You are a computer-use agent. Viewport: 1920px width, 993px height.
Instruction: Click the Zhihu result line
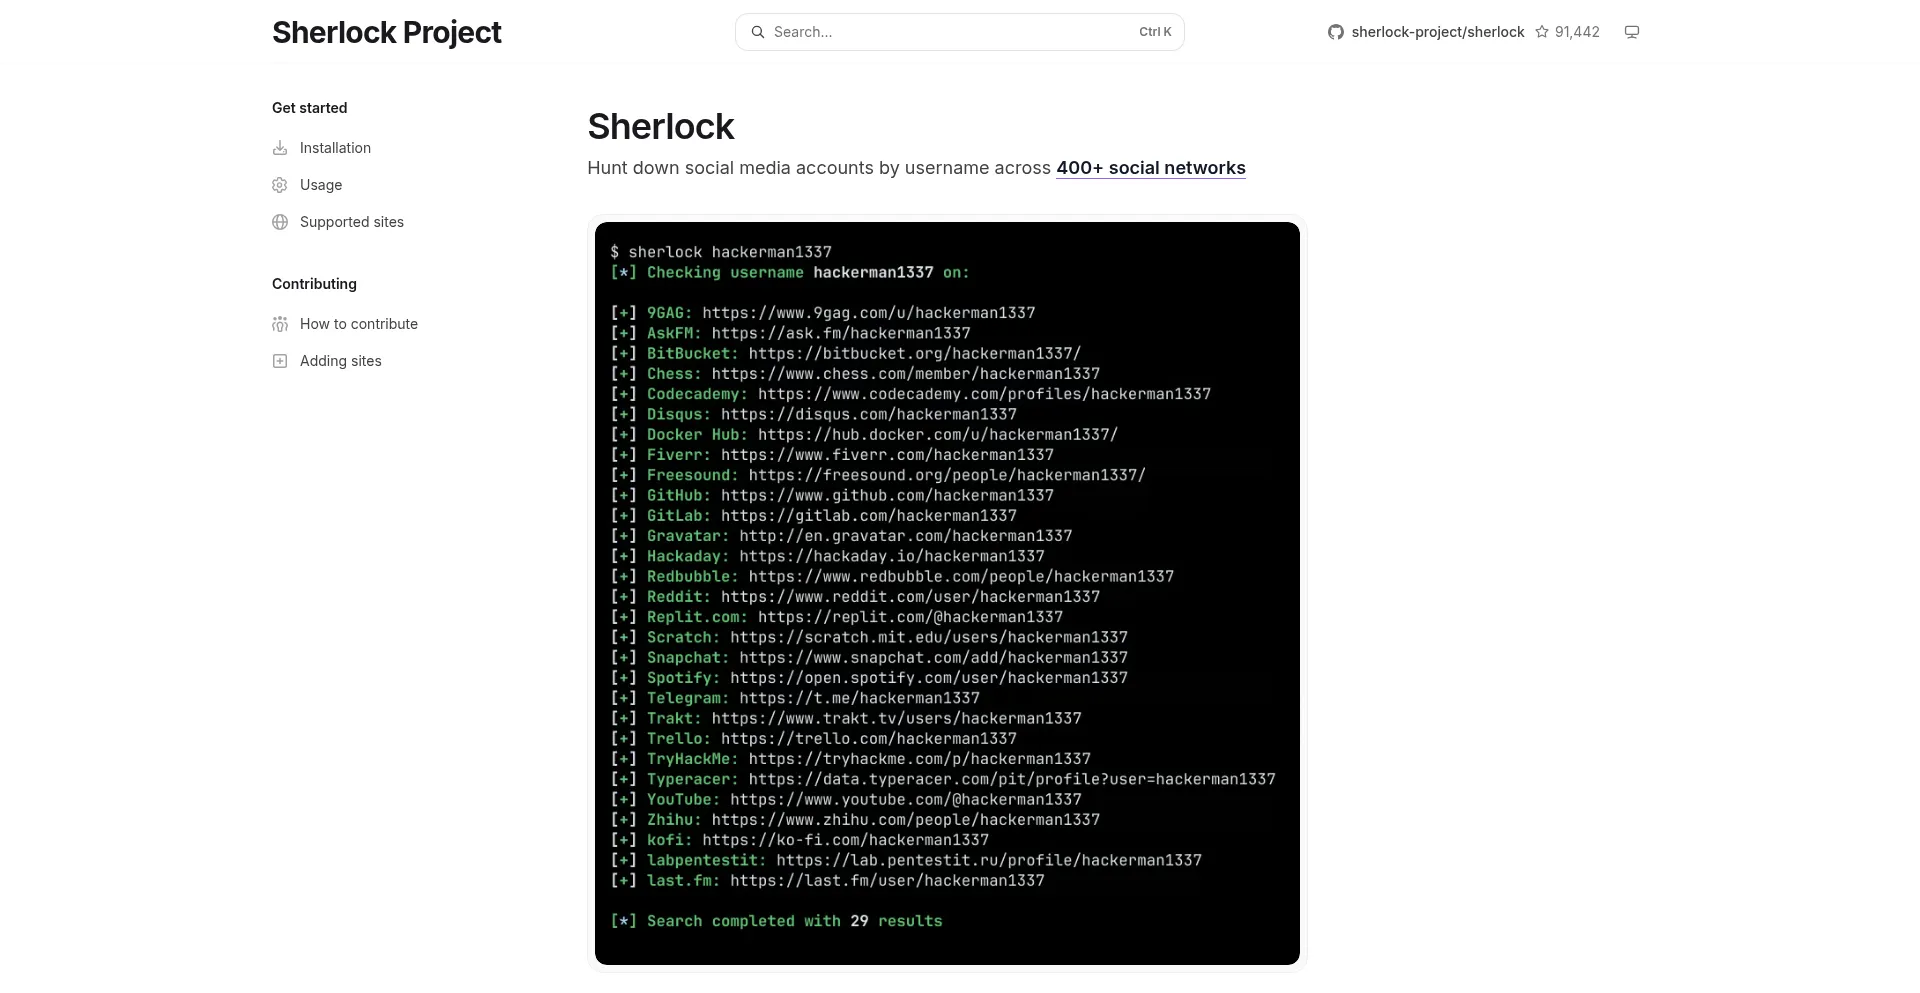855,820
